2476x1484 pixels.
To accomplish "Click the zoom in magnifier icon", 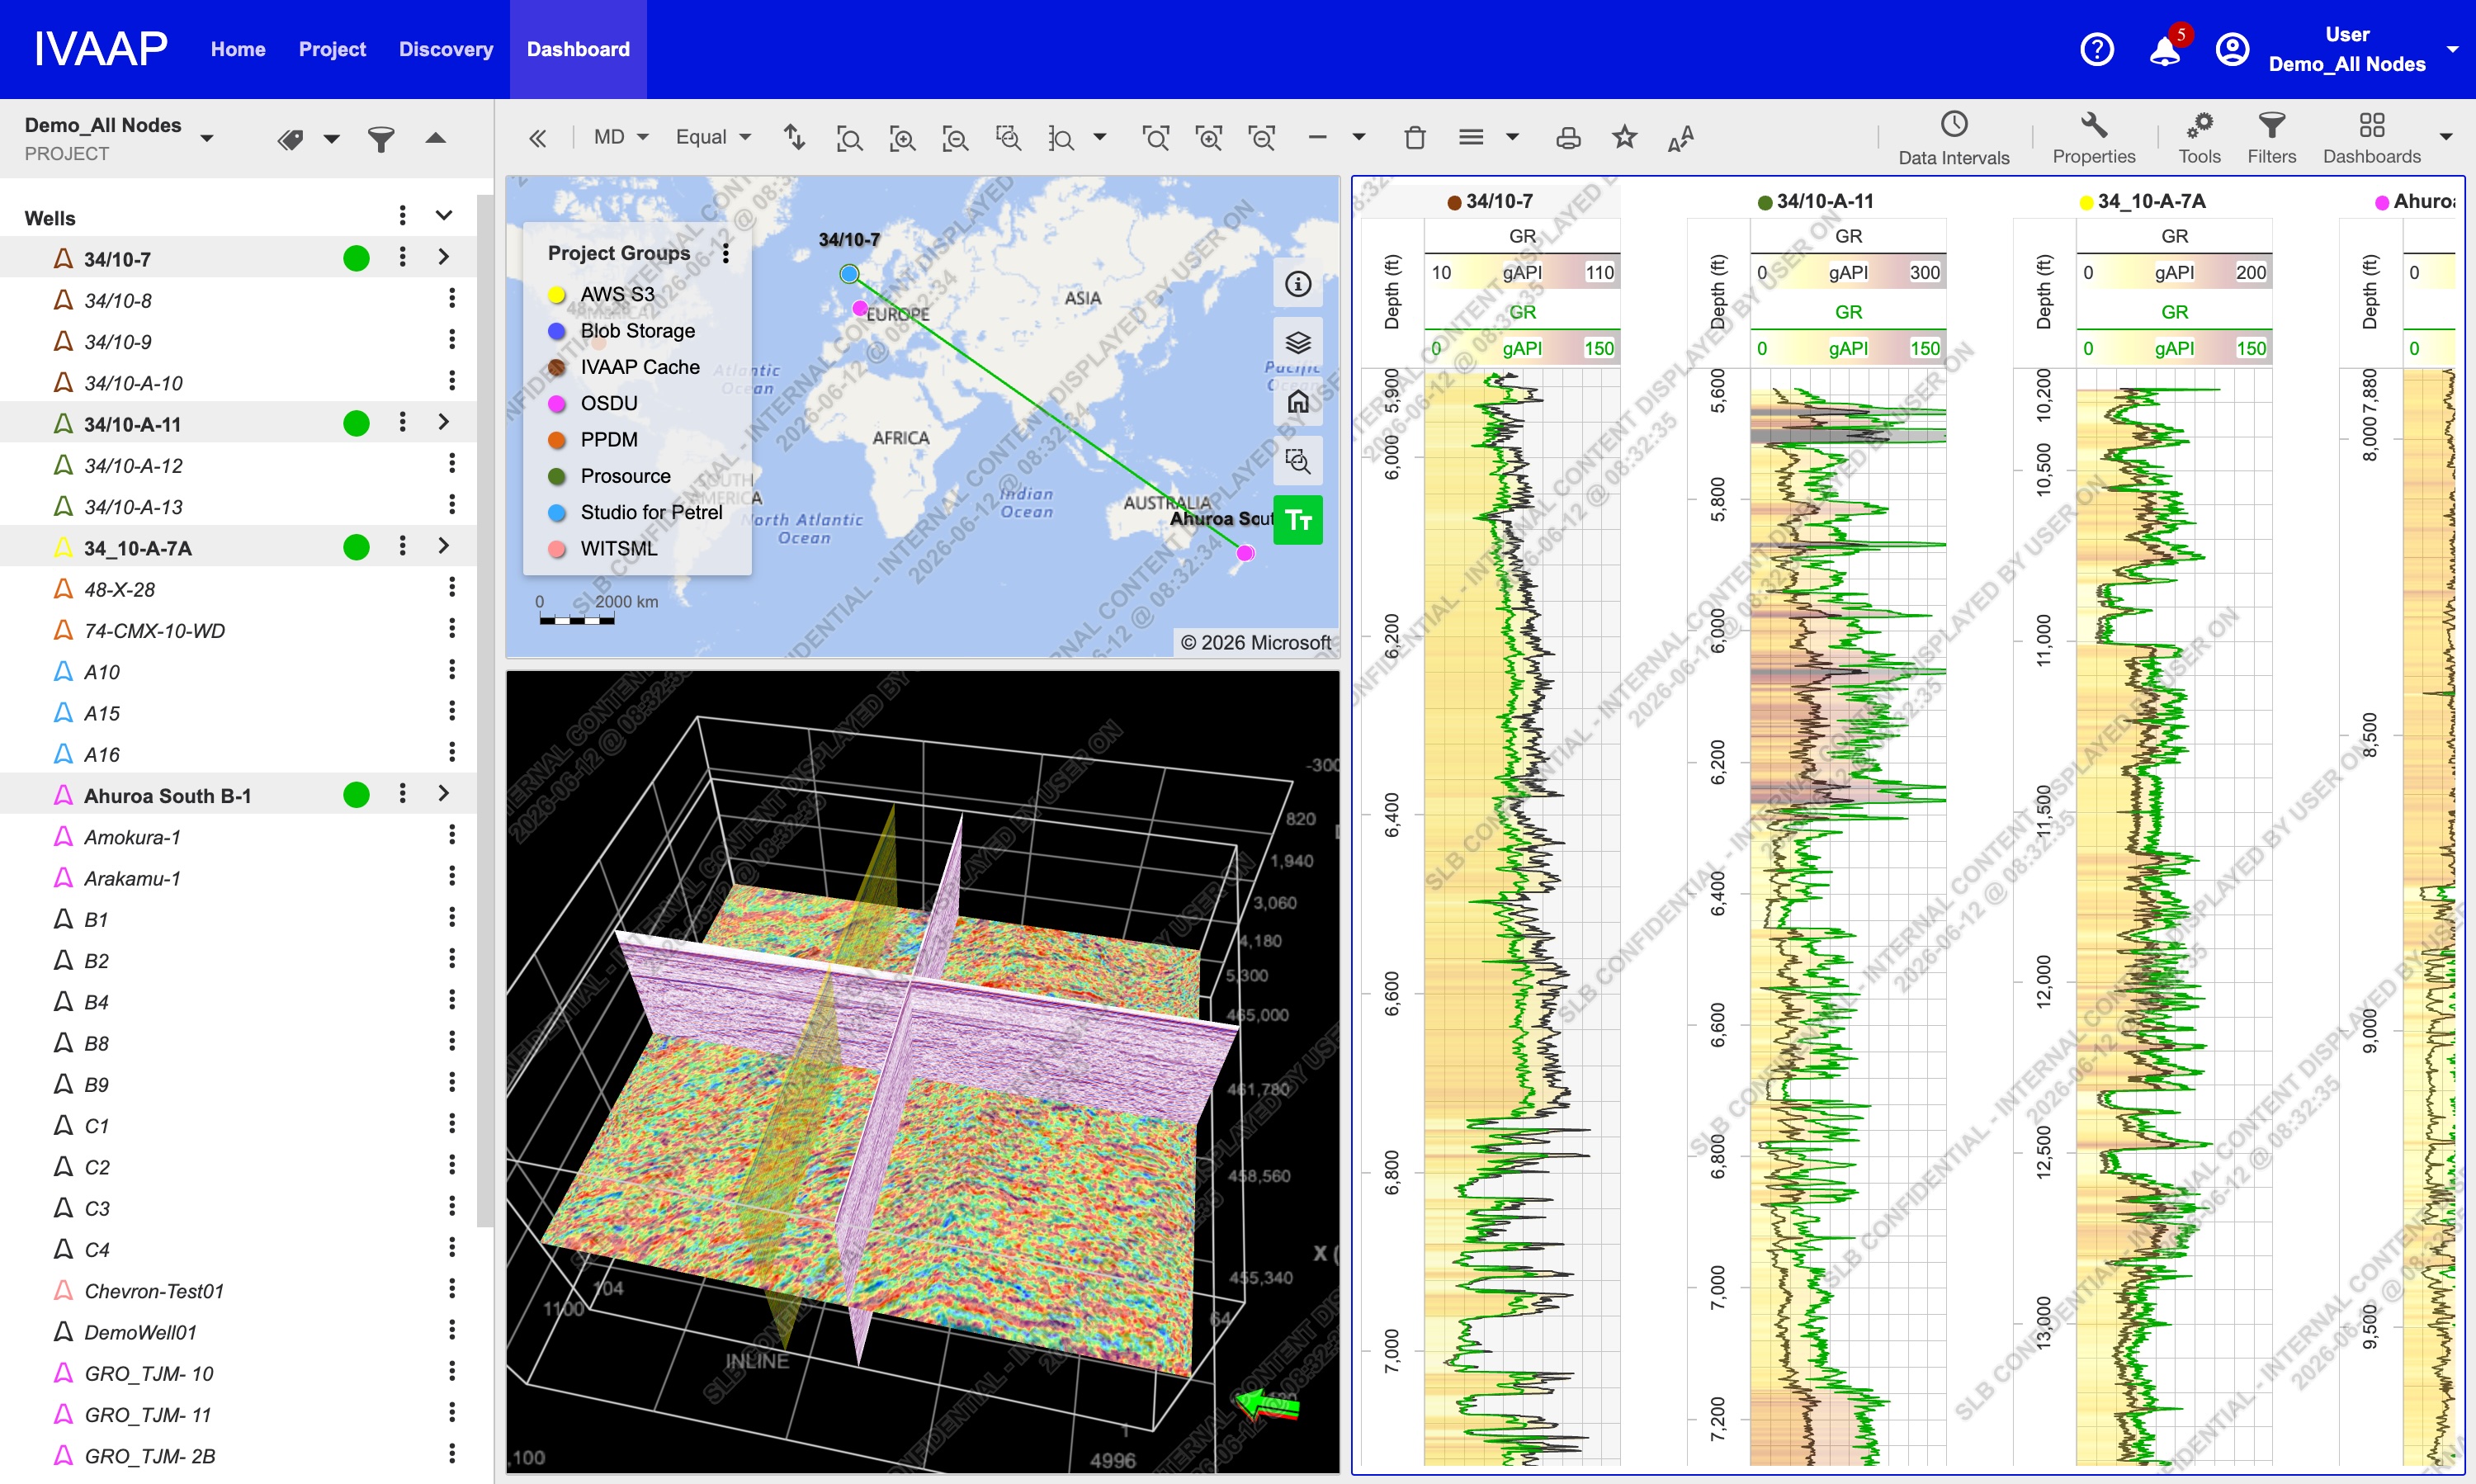I will (x=903, y=138).
